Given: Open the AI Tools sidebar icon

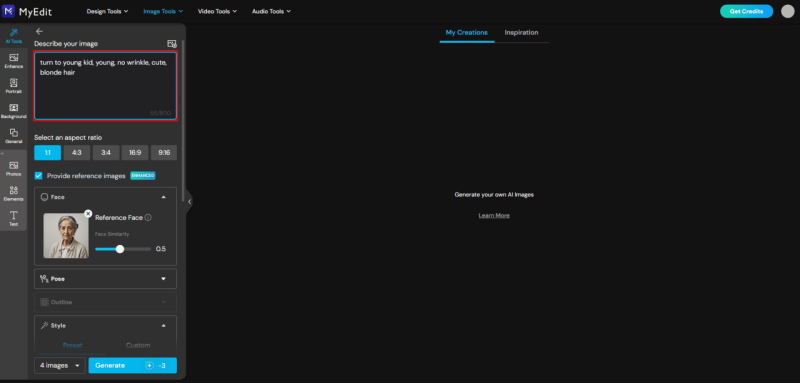Looking at the screenshot, I should tap(14, 35).
